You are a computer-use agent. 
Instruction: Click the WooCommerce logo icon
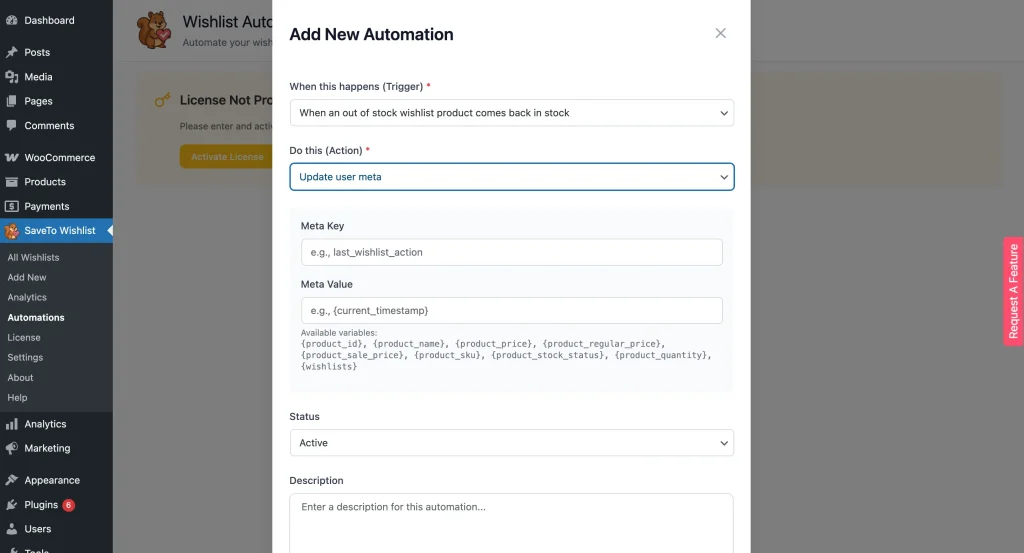pyautogui.click(x=12, y=158)
